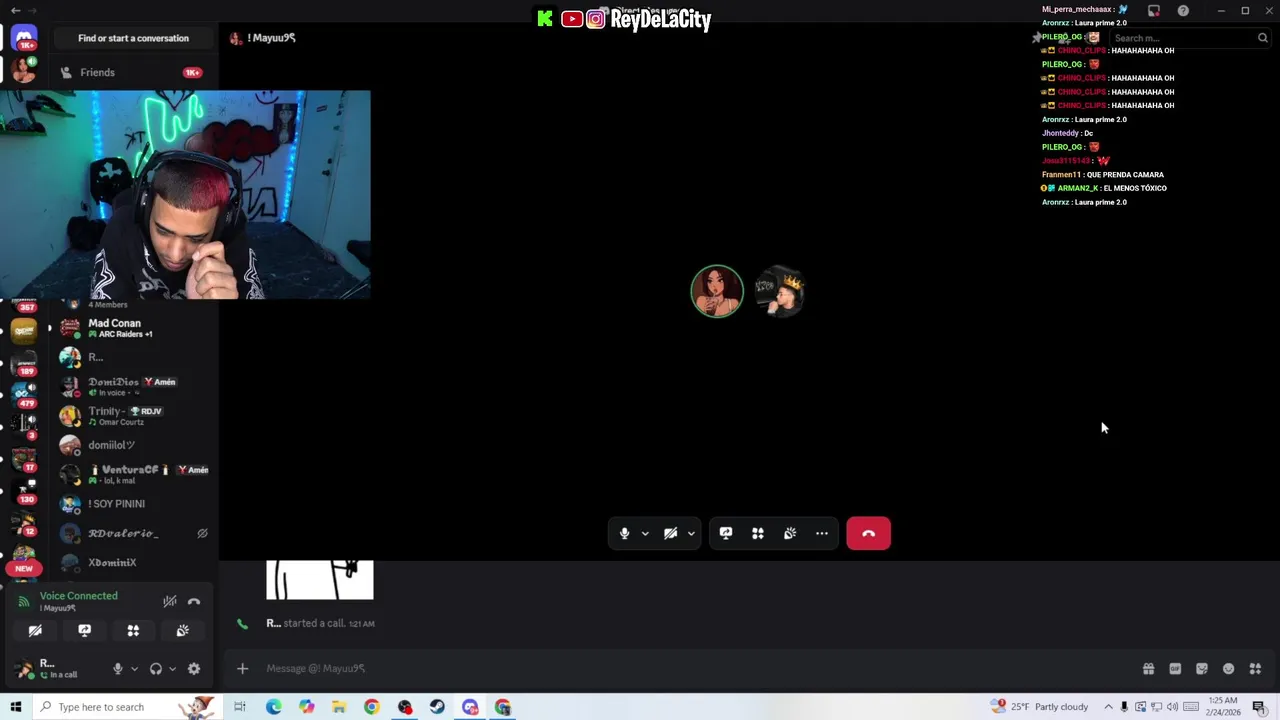The image size is (1280, 720).
Task: Open Microsoft Edge from taskbar
Action: [273, 707]
